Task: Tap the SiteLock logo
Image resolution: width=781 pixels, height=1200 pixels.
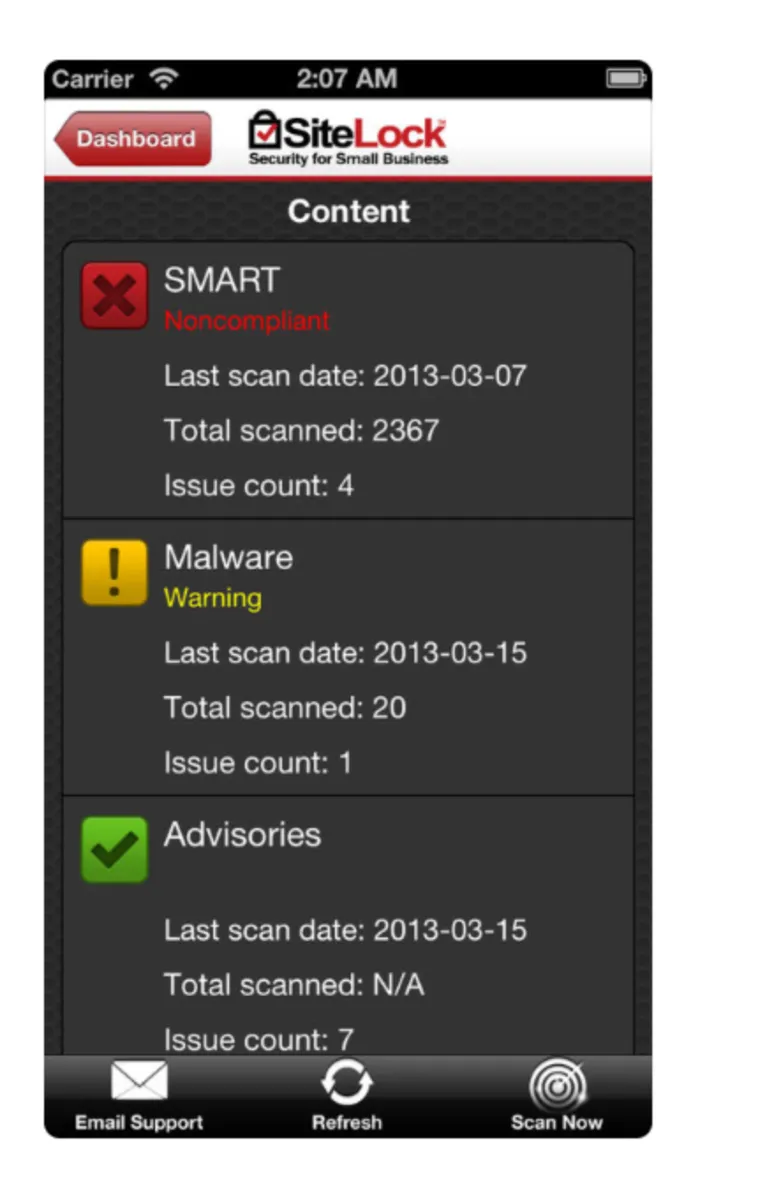Action: pyautogui.click(x=348, y=138)
